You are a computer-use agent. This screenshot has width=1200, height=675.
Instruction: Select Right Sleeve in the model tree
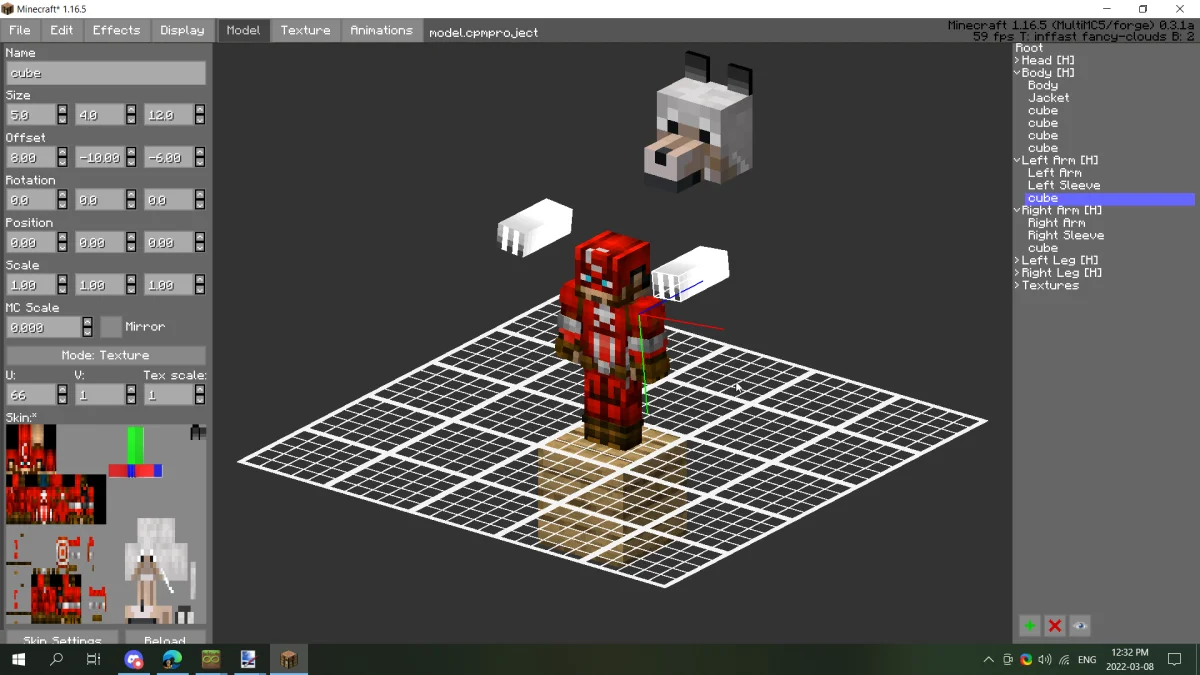[1066, 235]
